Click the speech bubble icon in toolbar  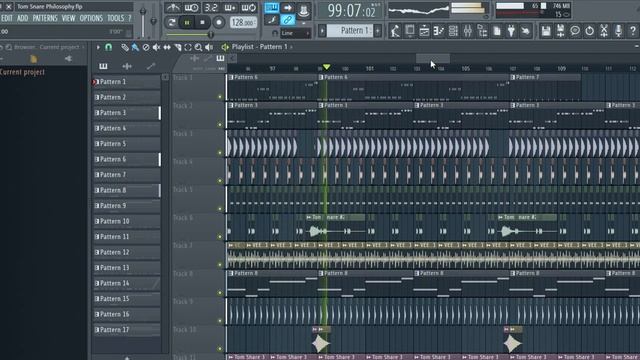coord(575,31)
